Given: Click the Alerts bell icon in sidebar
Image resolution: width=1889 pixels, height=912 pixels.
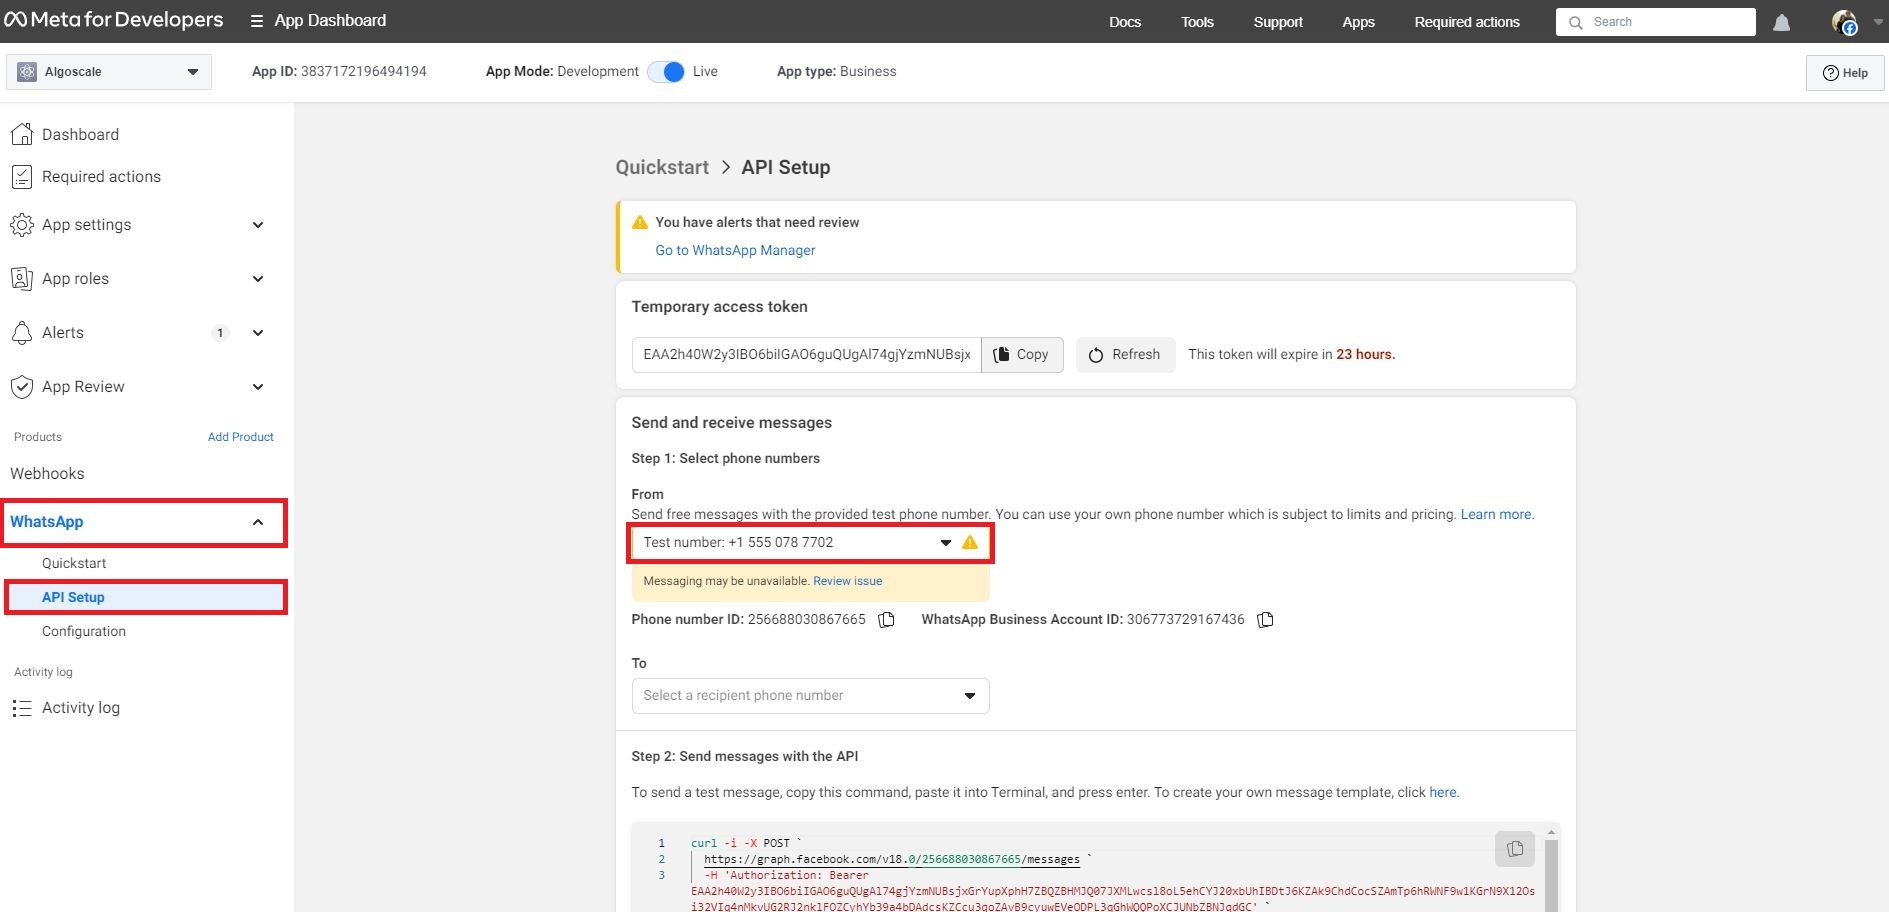Looking at the screenshot, I should (x=22, y=333).
